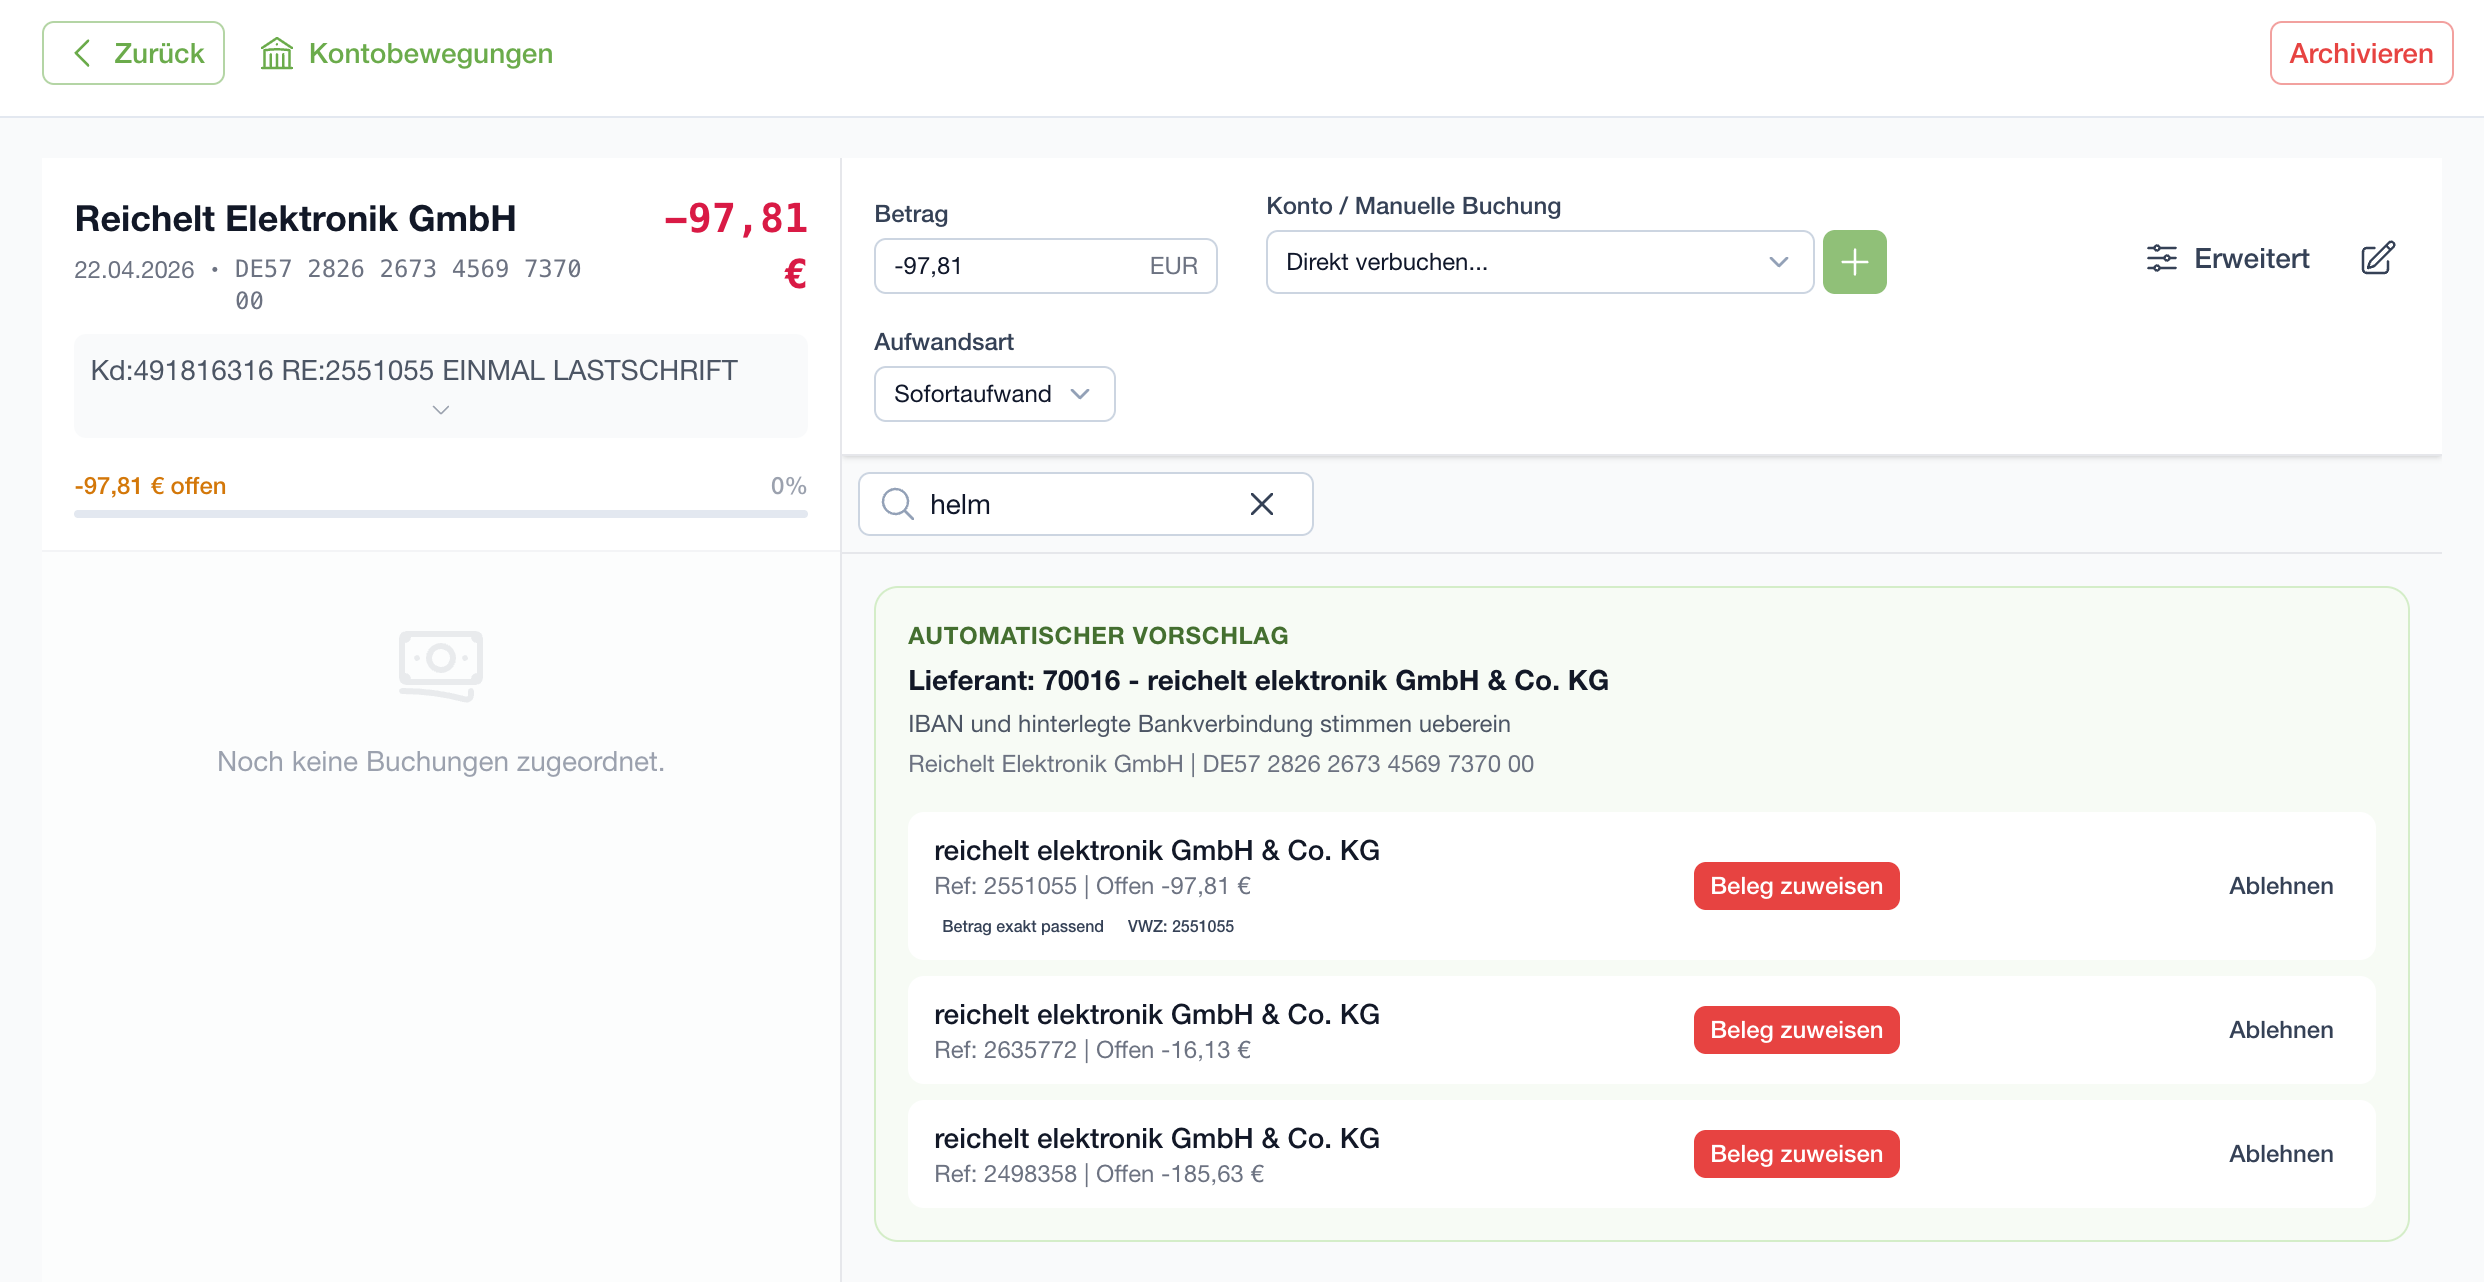Click the red -97,81 € amount
Screen dimensions: 2484x1282
(x=736, y=244)
